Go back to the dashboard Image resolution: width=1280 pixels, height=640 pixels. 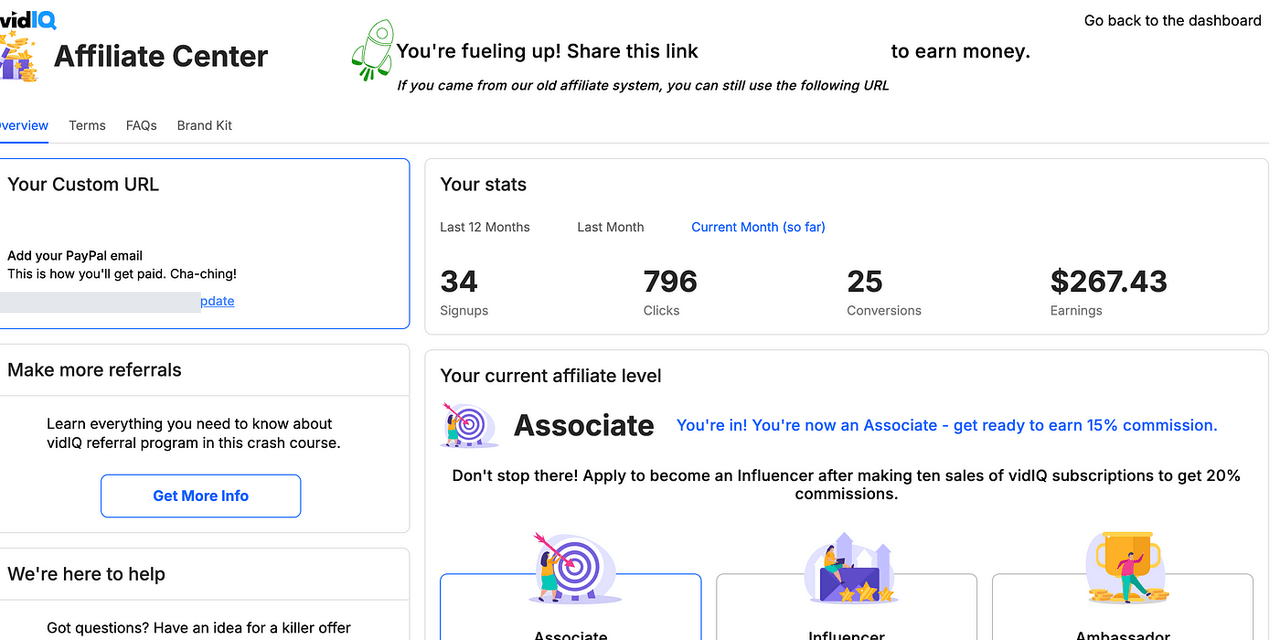[1173, 20]
